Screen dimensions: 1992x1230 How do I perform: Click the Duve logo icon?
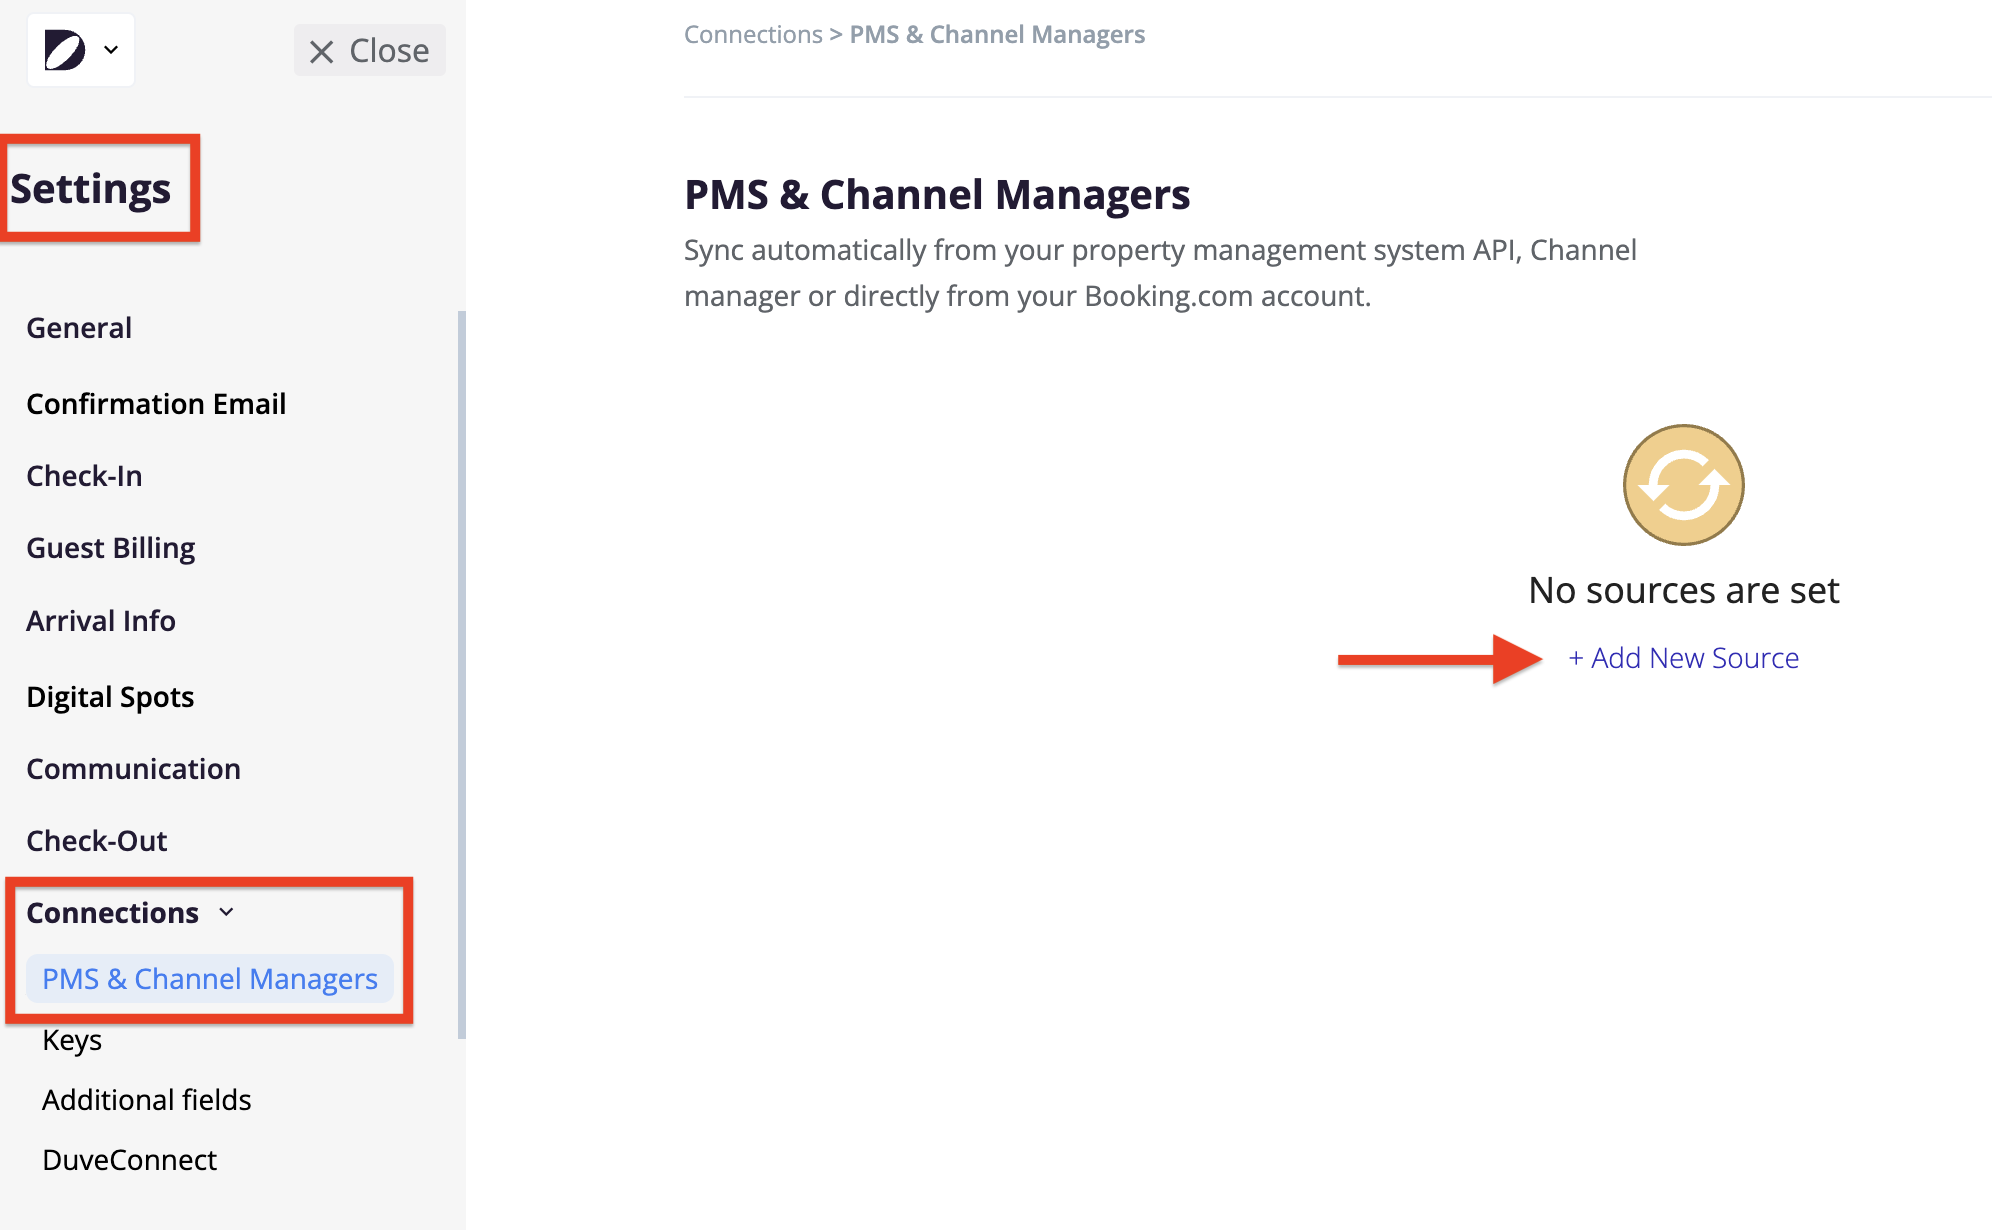[65, 50]
